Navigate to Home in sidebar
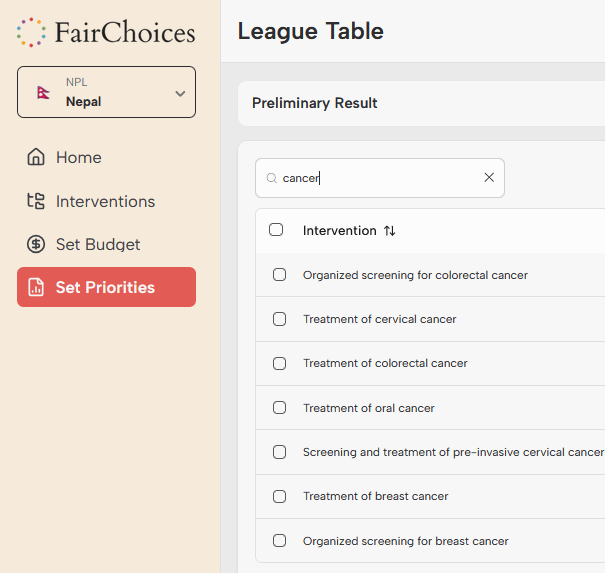The width and height of the screenshot is (605, 573). (78, 157)
